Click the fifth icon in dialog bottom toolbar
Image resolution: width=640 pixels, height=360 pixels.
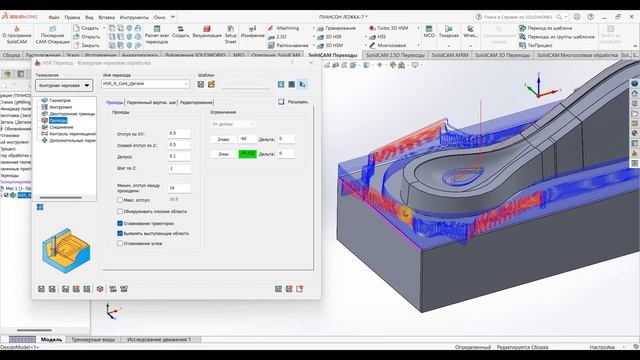[x=87, y=289]
